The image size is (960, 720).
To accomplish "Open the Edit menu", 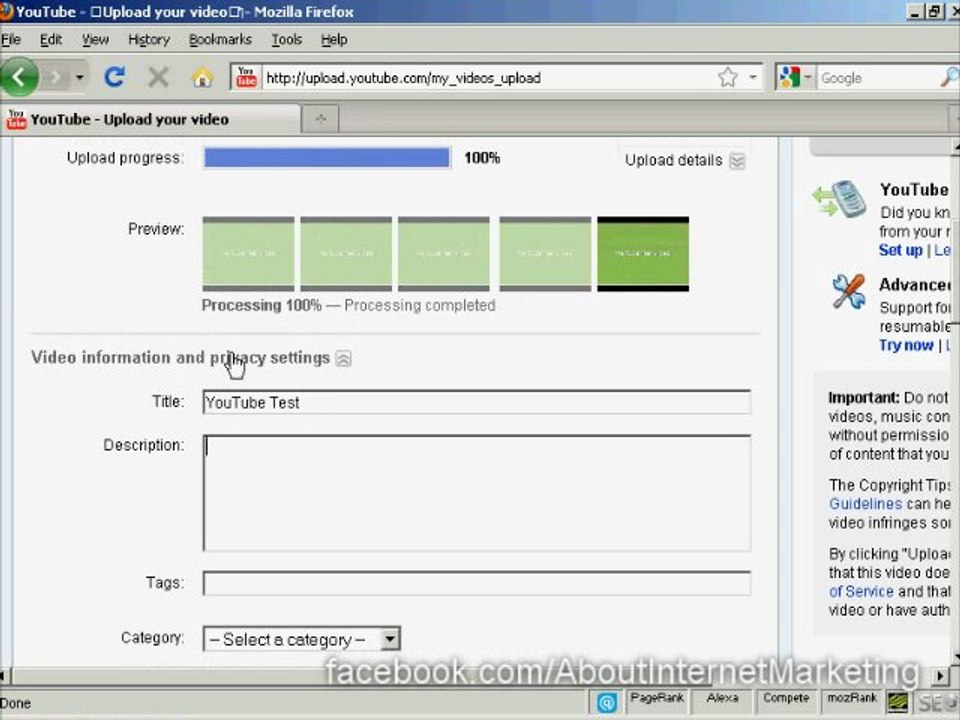I will pyautogui.click(x=51, y=40).
